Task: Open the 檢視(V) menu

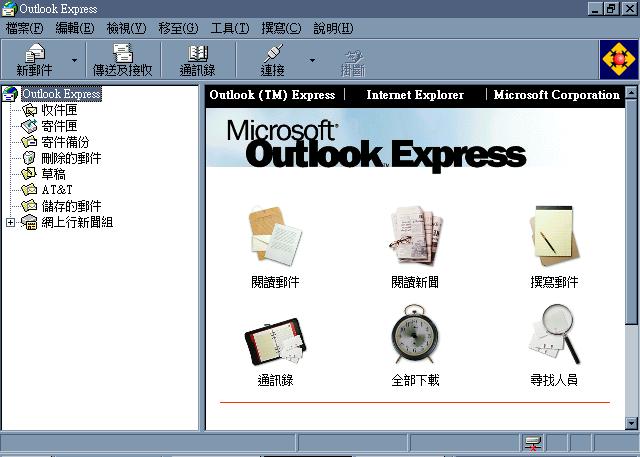Action: point(127,28)
